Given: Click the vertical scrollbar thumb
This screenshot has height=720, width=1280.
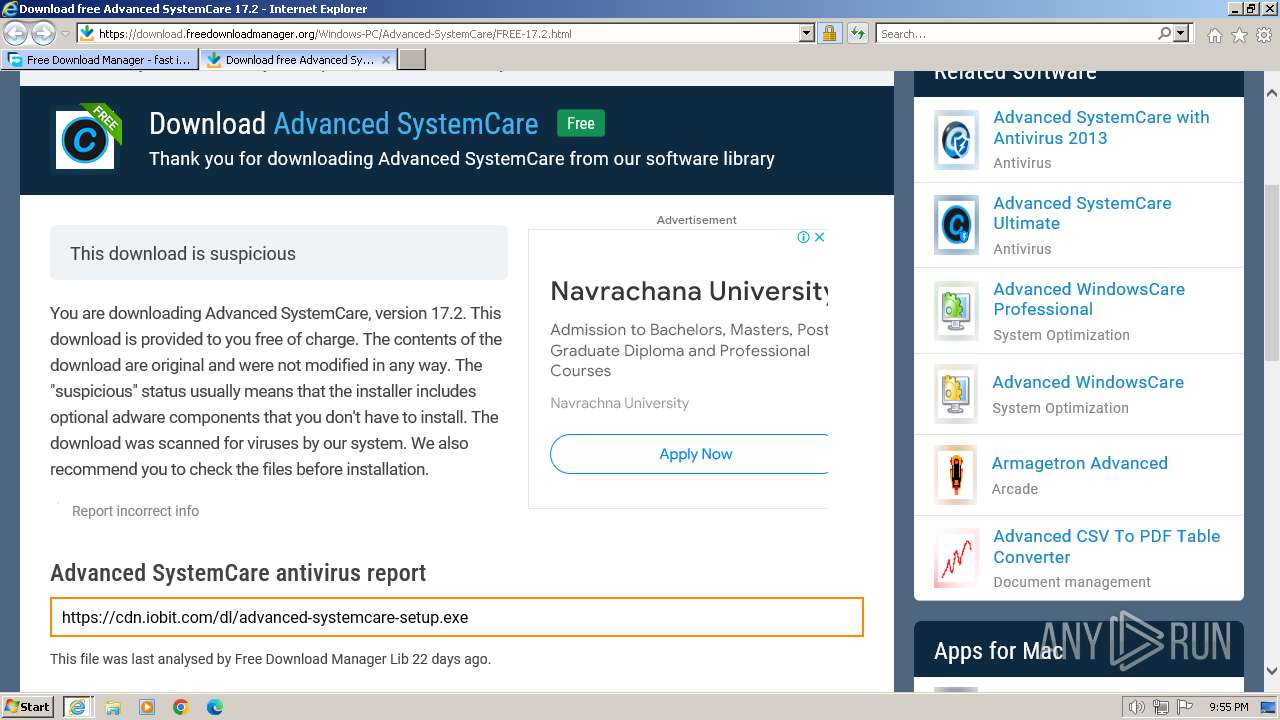Looking at the screenshot, I should pos(1271,272).
